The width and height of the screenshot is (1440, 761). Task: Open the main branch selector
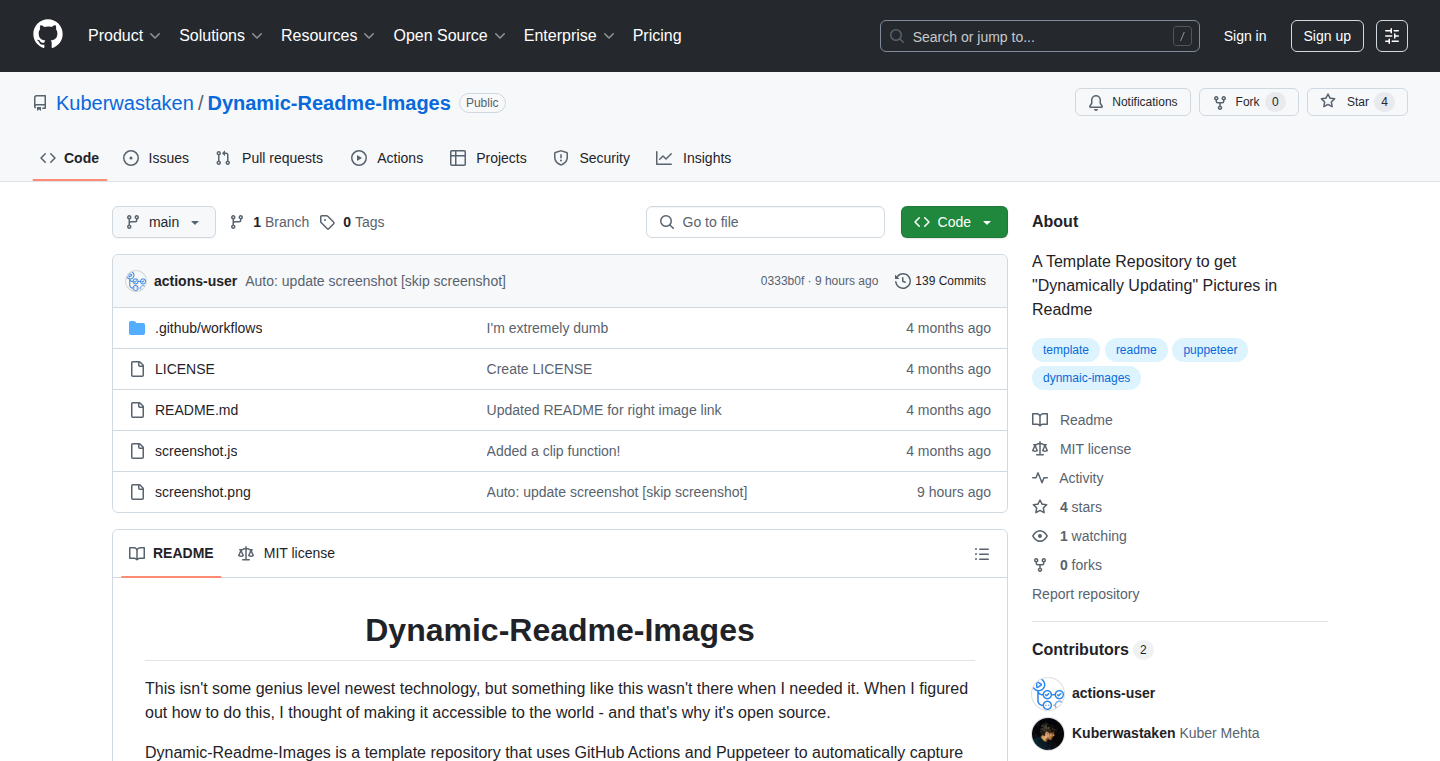click(x=164, y=222)
